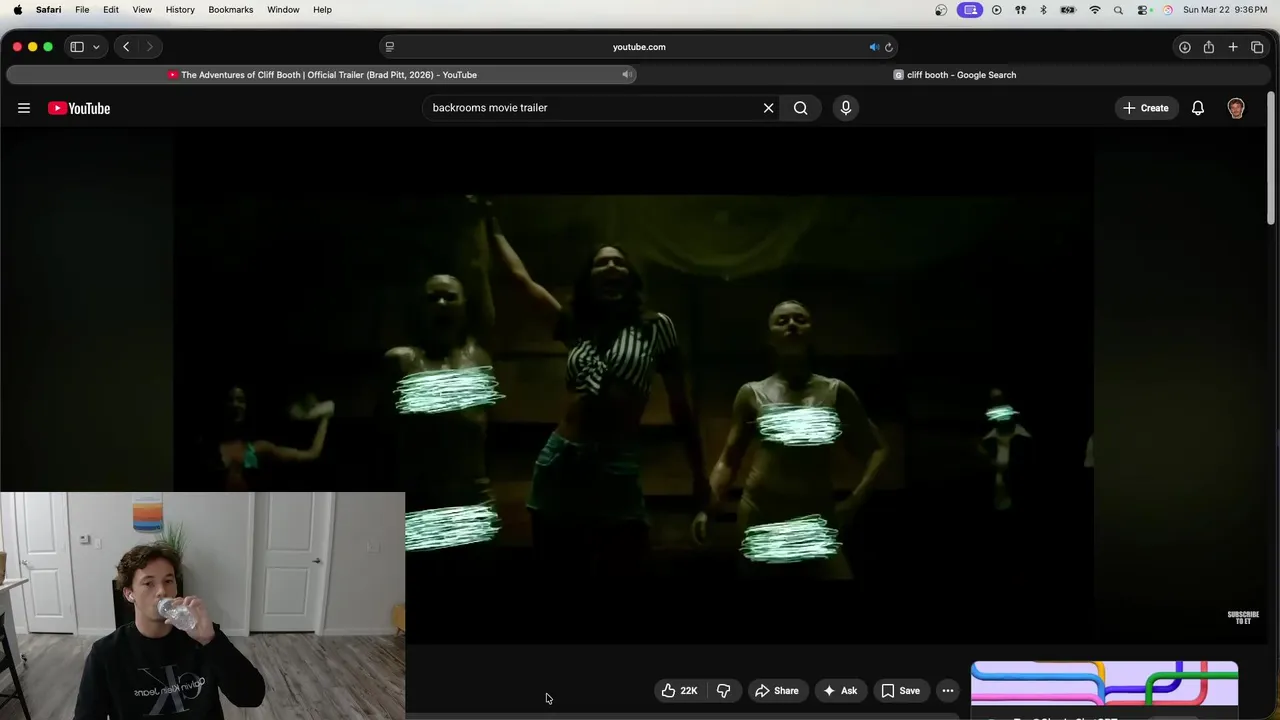Open the Help menu

322,10
